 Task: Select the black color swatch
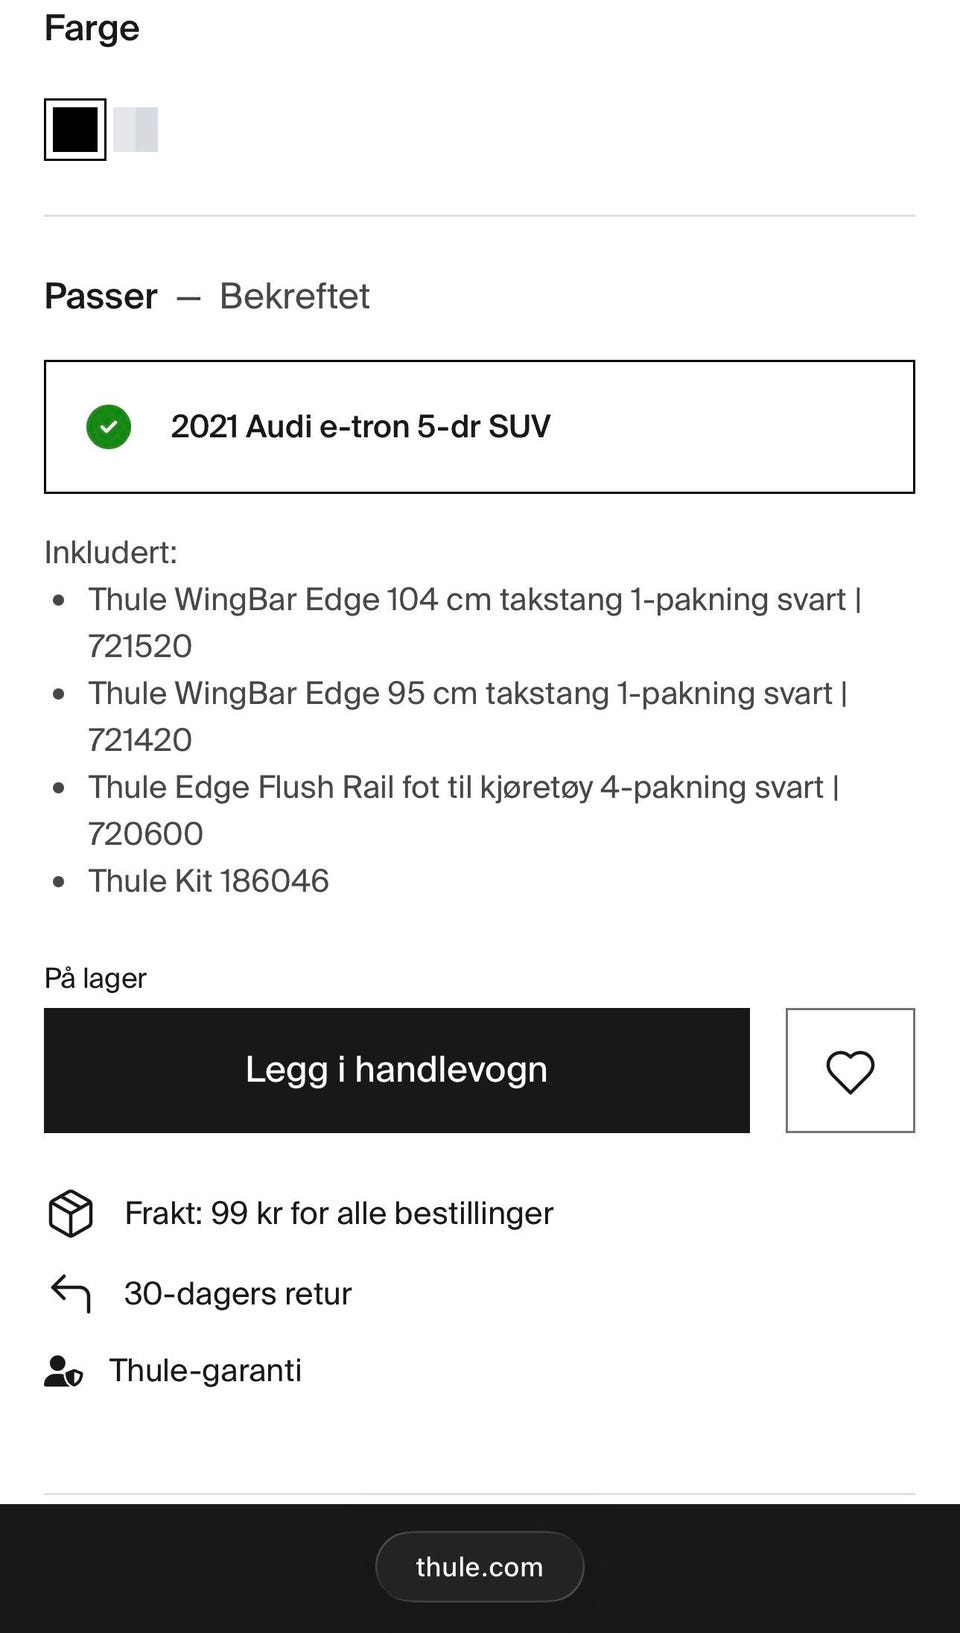[x=75, y=130]
